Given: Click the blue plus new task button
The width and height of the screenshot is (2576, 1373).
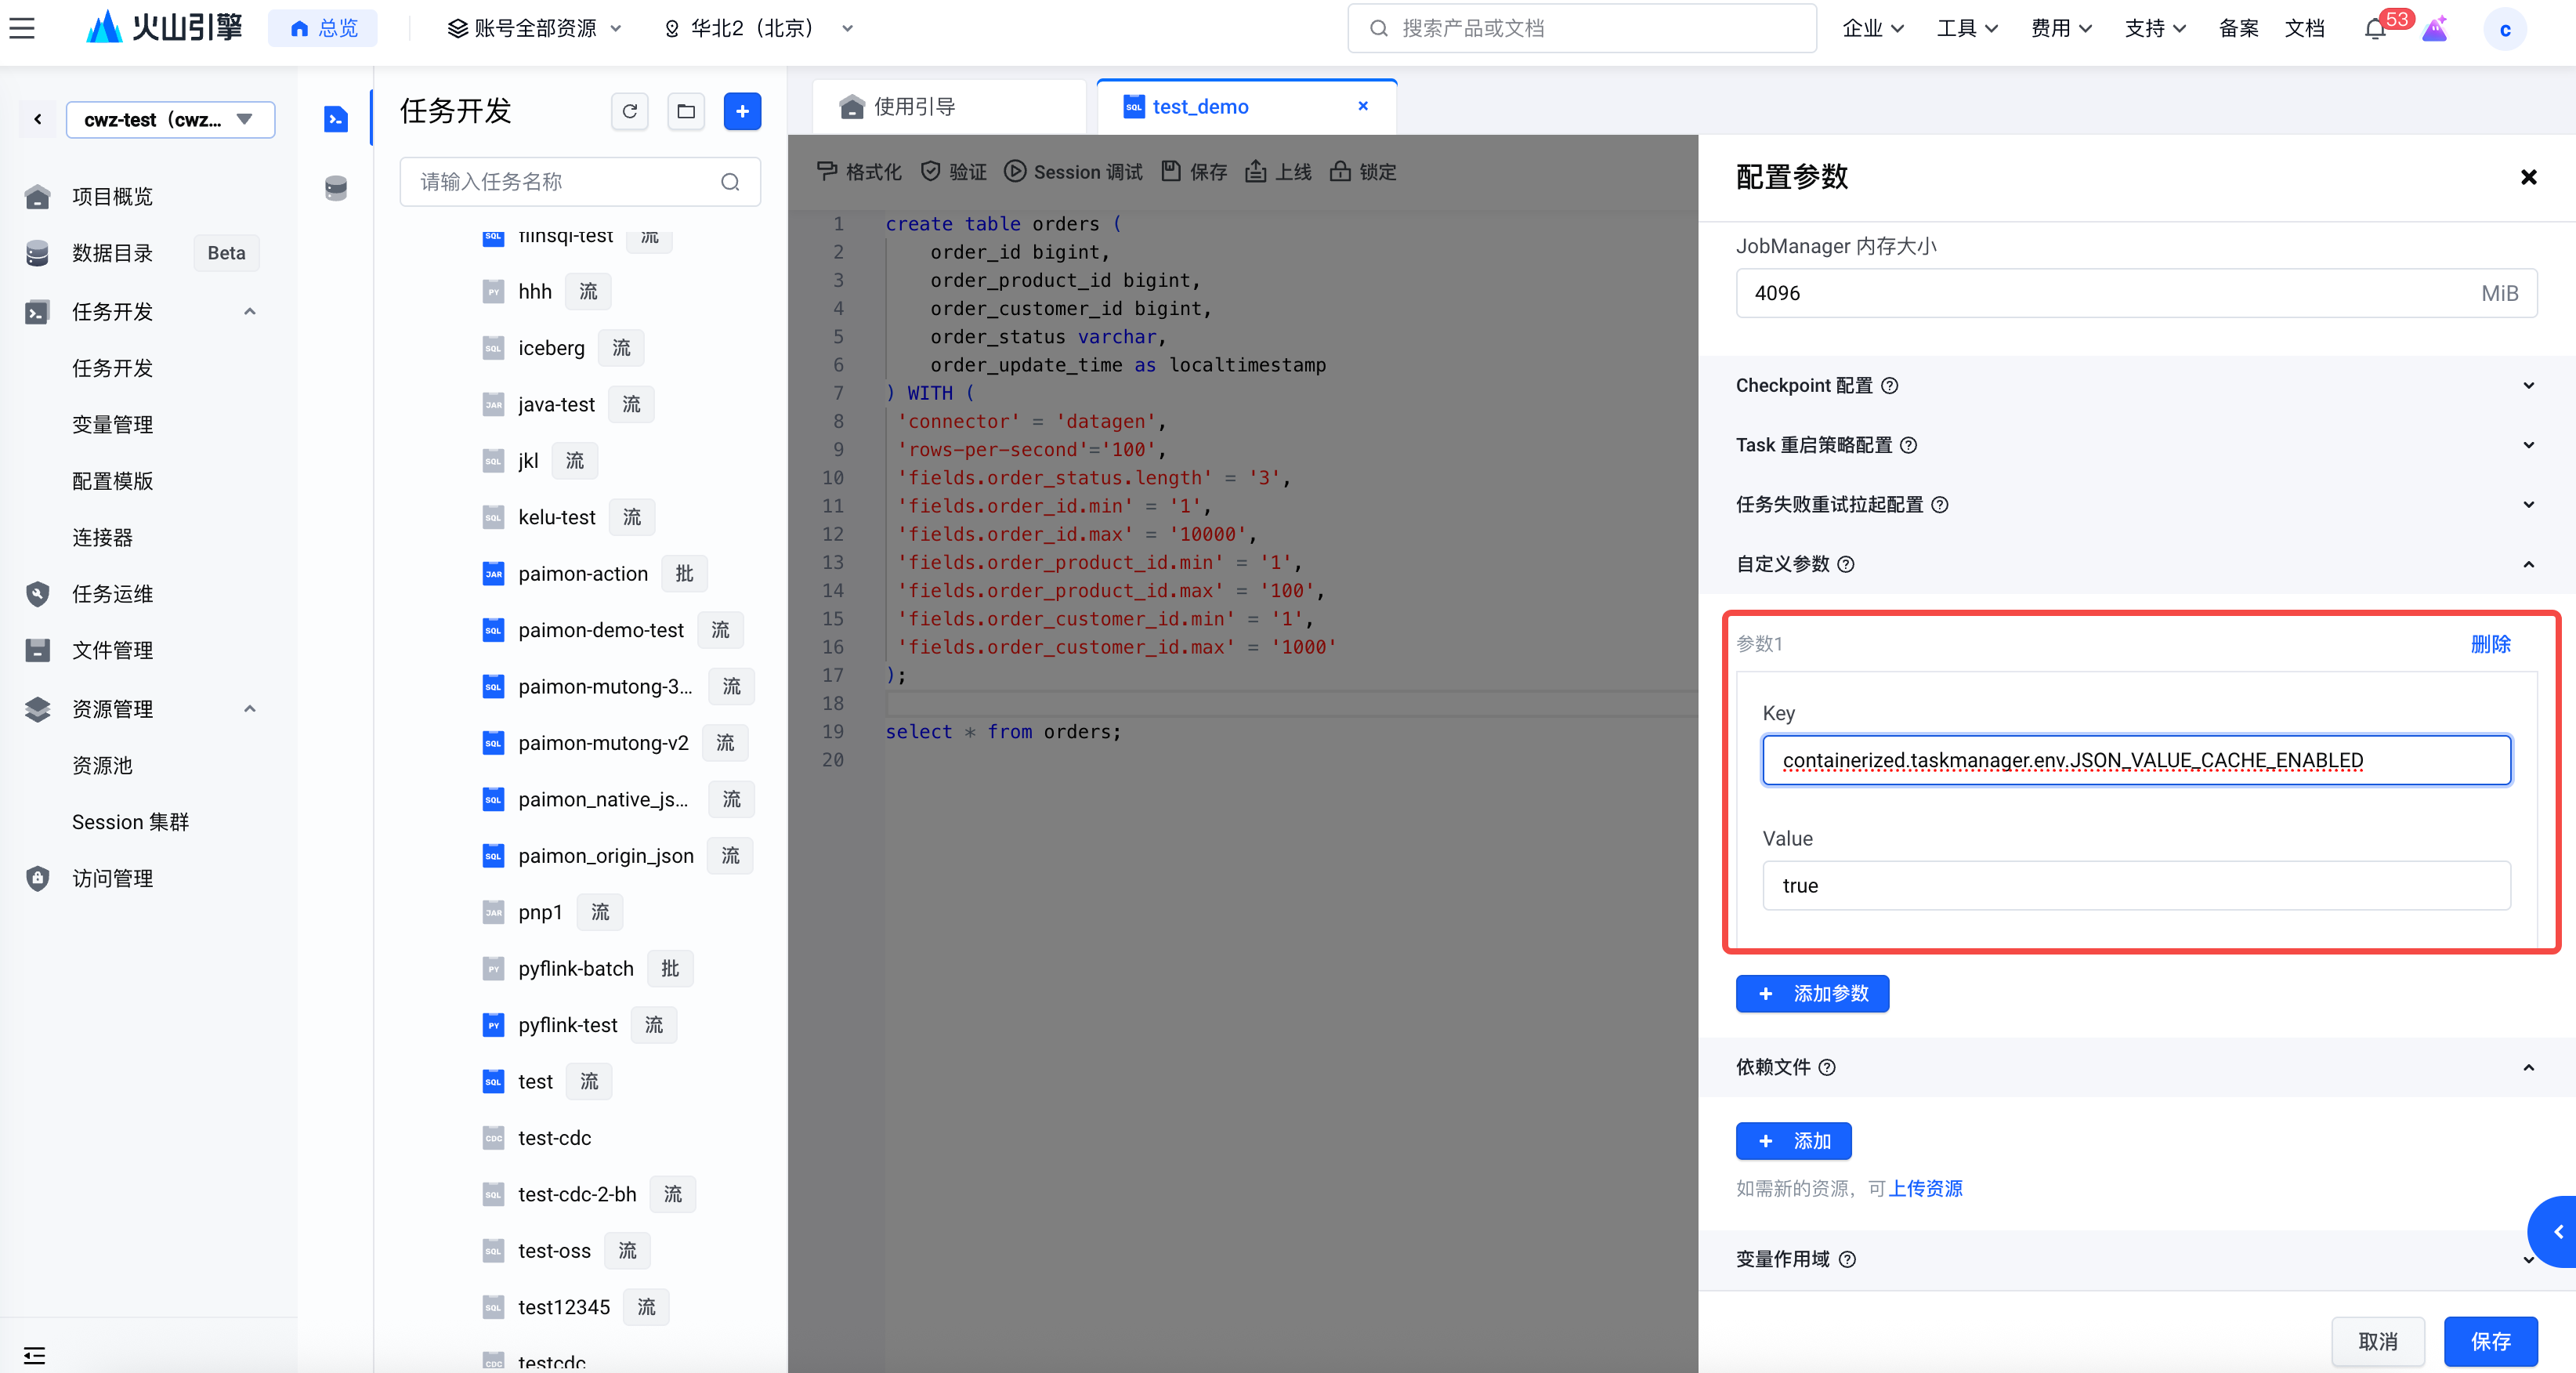Looking at the screenshot, I should 742,111.
